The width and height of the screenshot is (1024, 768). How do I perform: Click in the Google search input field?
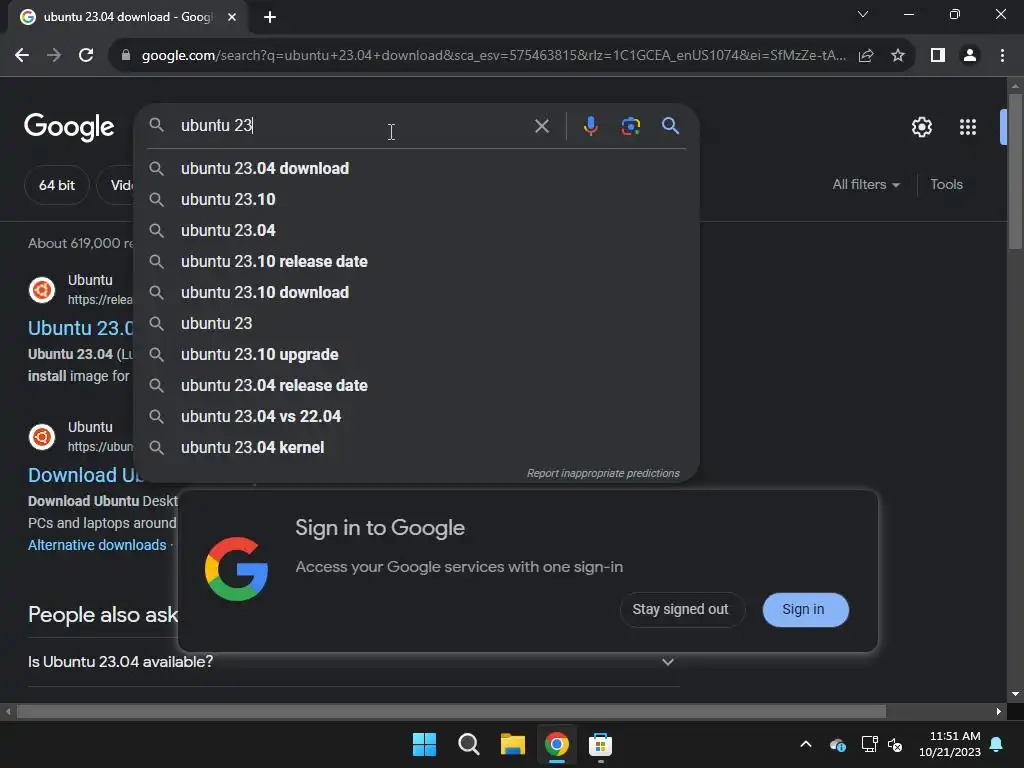(353, 125)
